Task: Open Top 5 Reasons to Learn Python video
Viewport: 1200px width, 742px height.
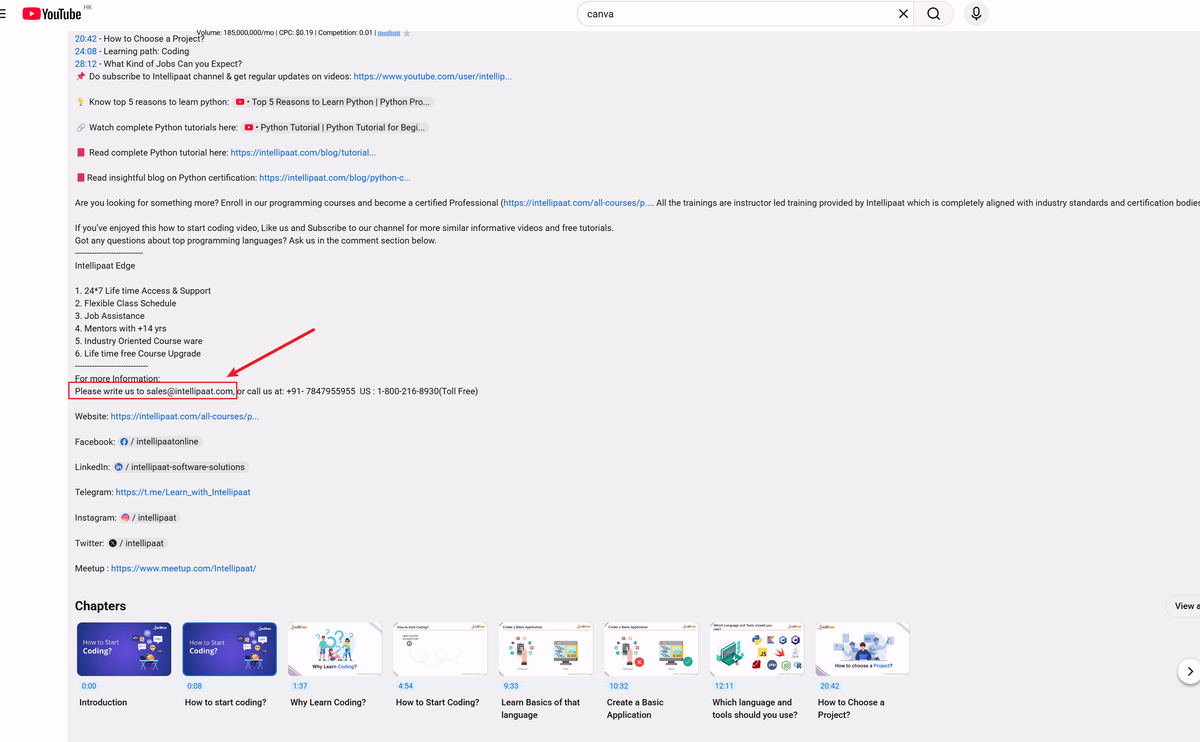Action: (x=333, y=102)
